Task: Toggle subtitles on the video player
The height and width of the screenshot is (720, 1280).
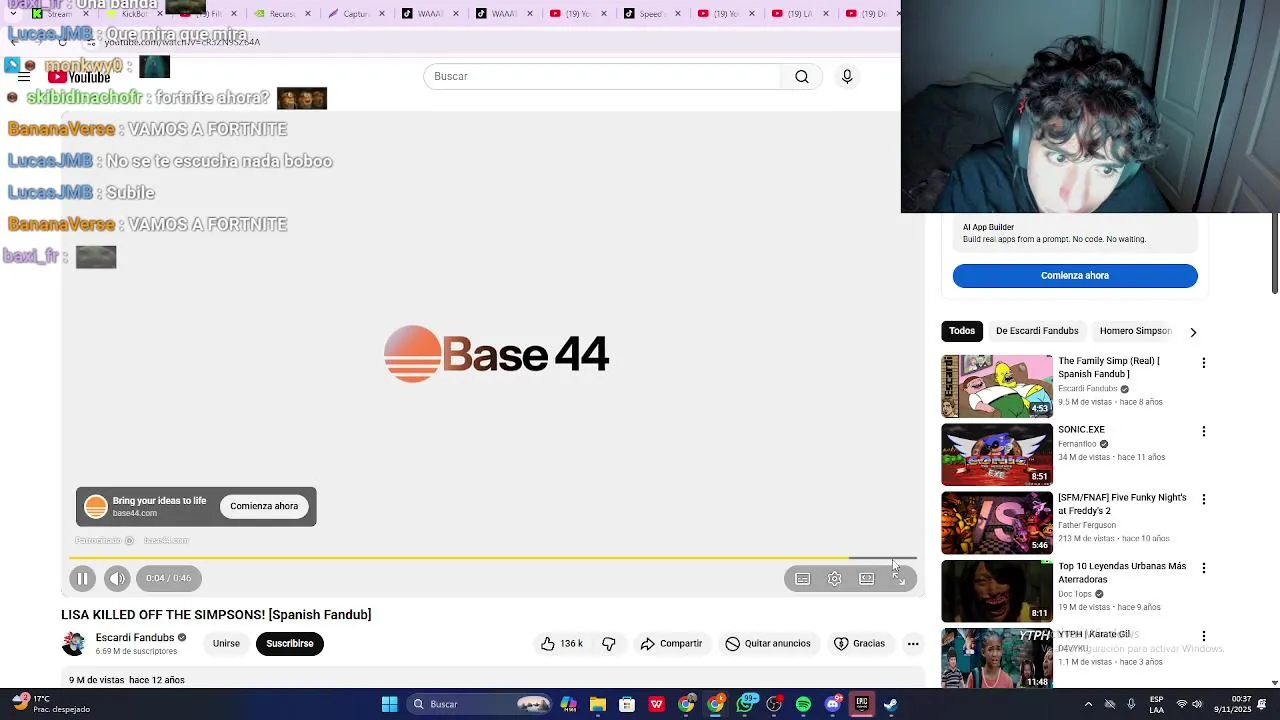Action: click(x=802, y=579)
